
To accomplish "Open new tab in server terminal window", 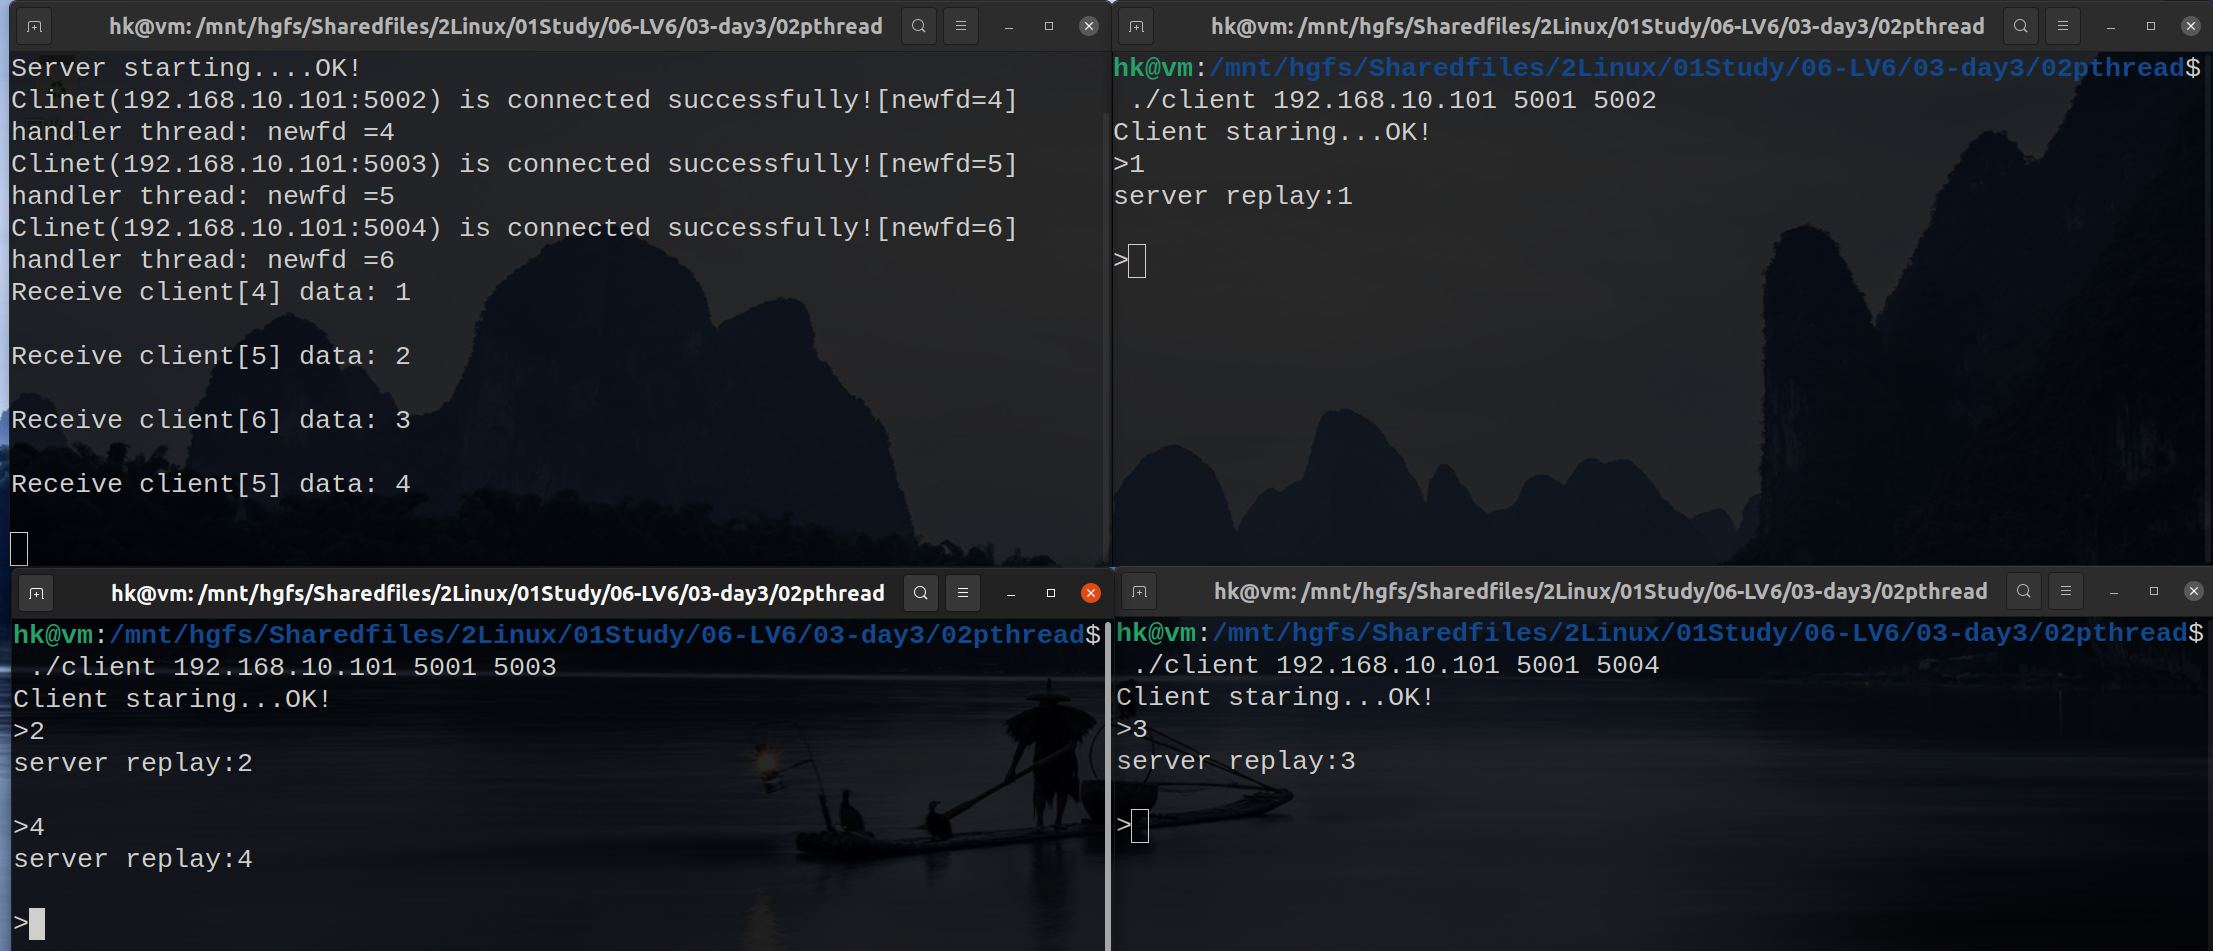I will tap(35, 26).
